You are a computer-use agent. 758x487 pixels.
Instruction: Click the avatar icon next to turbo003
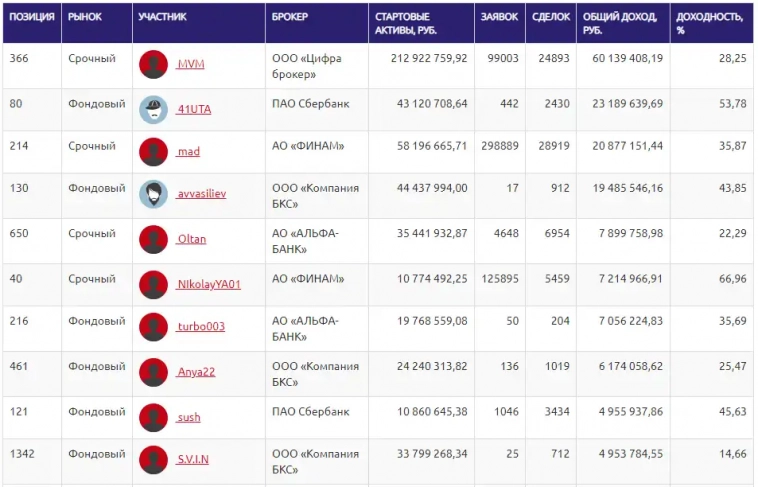pos(153,327)
